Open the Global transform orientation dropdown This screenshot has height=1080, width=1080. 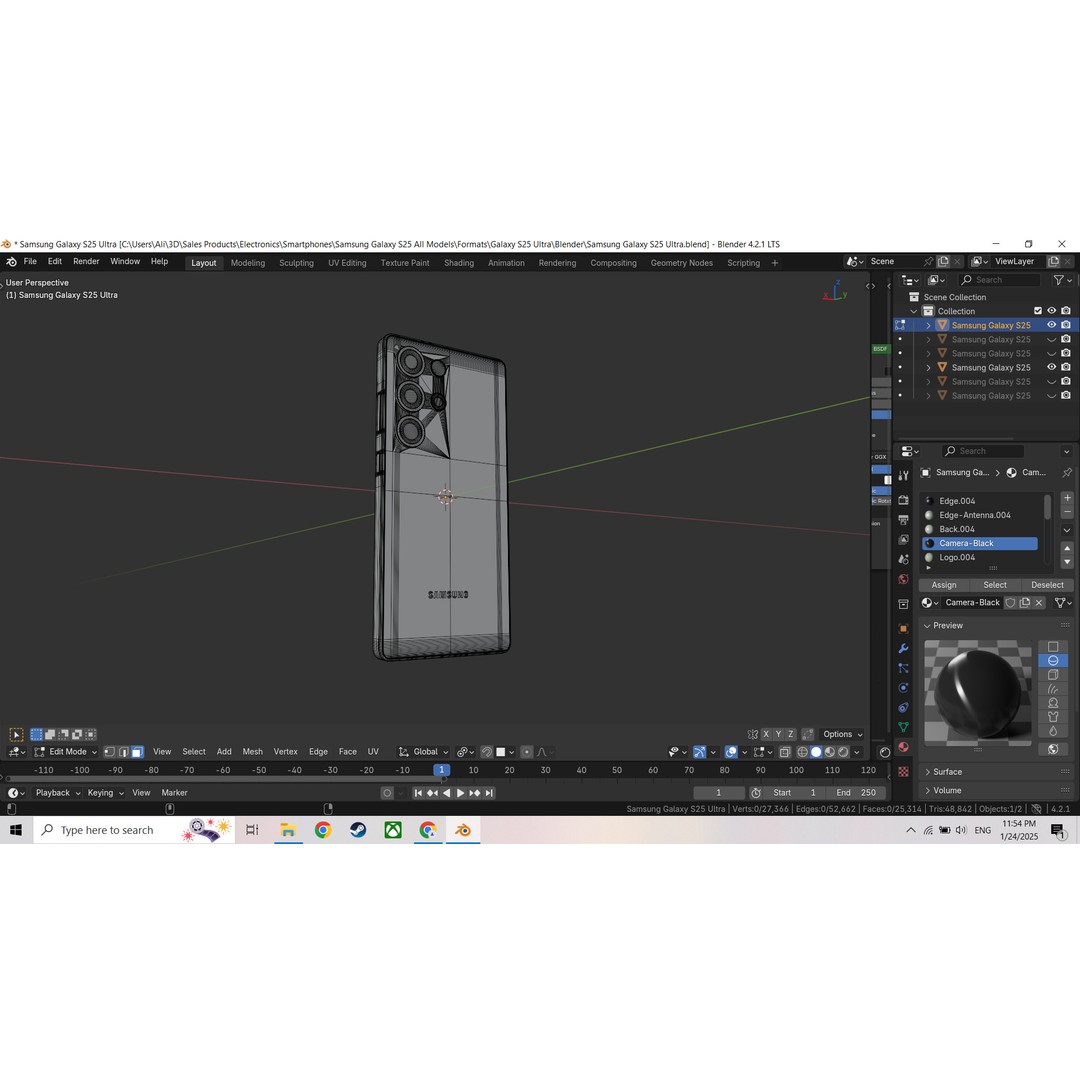coord(424,751)
